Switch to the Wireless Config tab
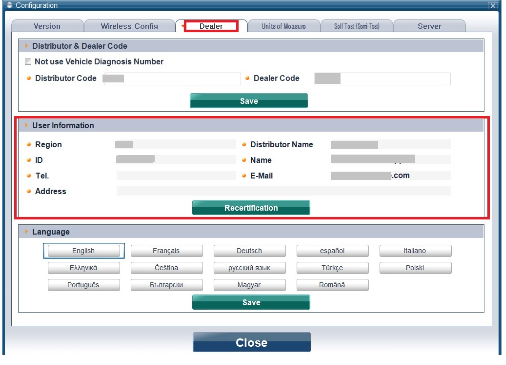This screenshot has height=365, width=506. (x=129, y=26)
